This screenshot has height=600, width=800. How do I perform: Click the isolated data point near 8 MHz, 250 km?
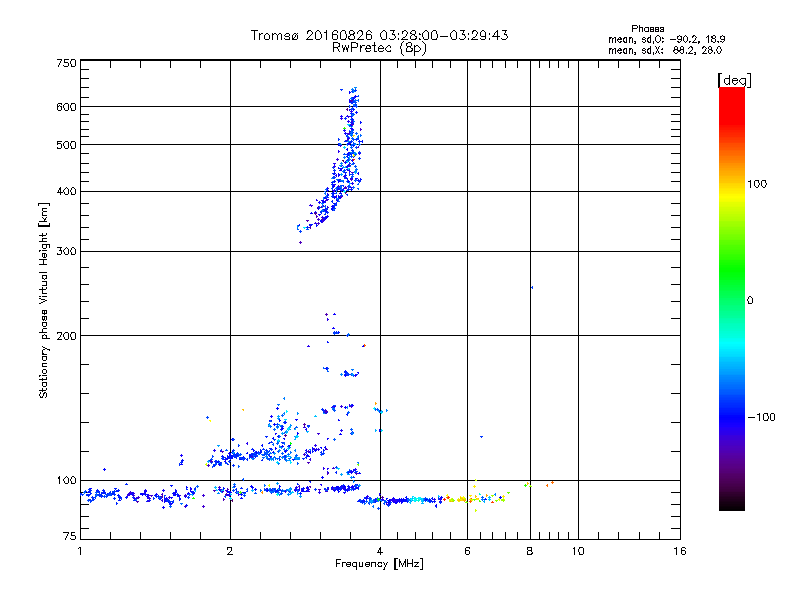[532, 288]
